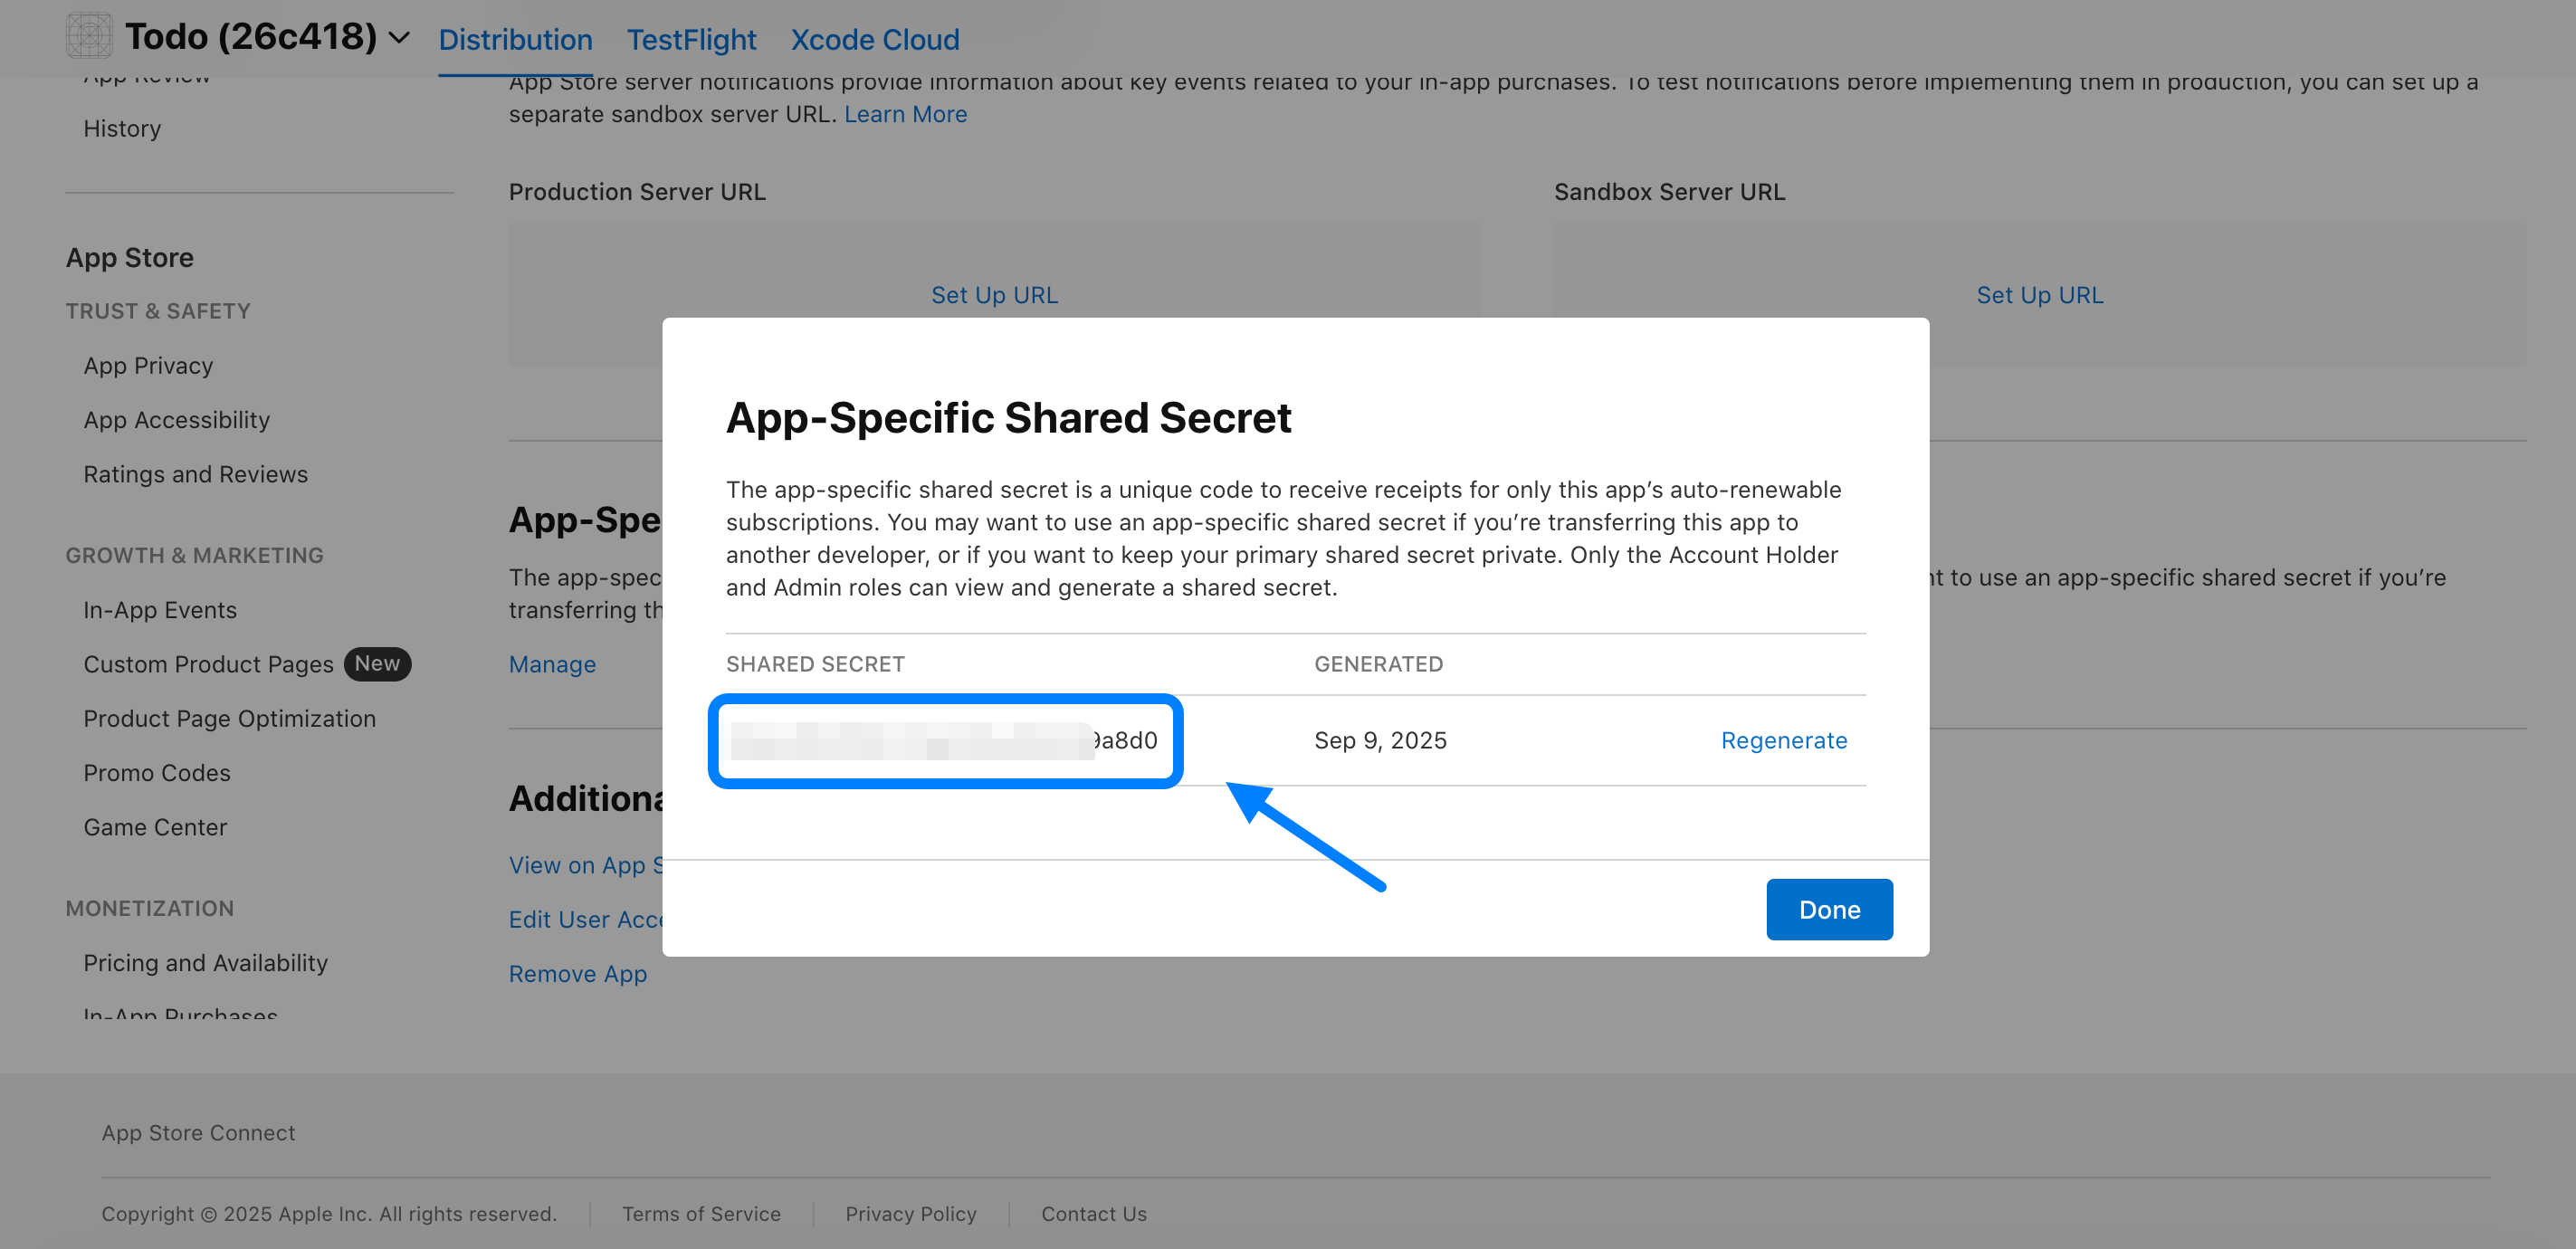Click the Regenerate link
This screenshot has width=2576, height=1249.
1783,740
